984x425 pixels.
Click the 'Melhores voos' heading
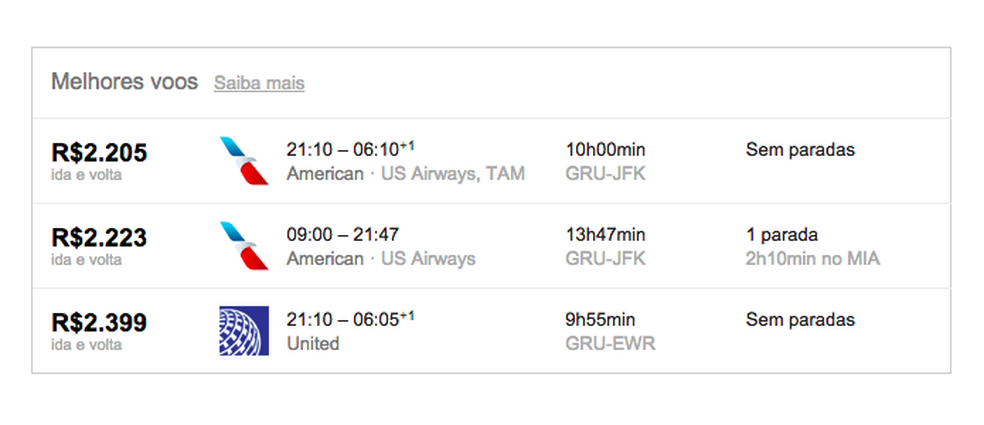point(125,82)
